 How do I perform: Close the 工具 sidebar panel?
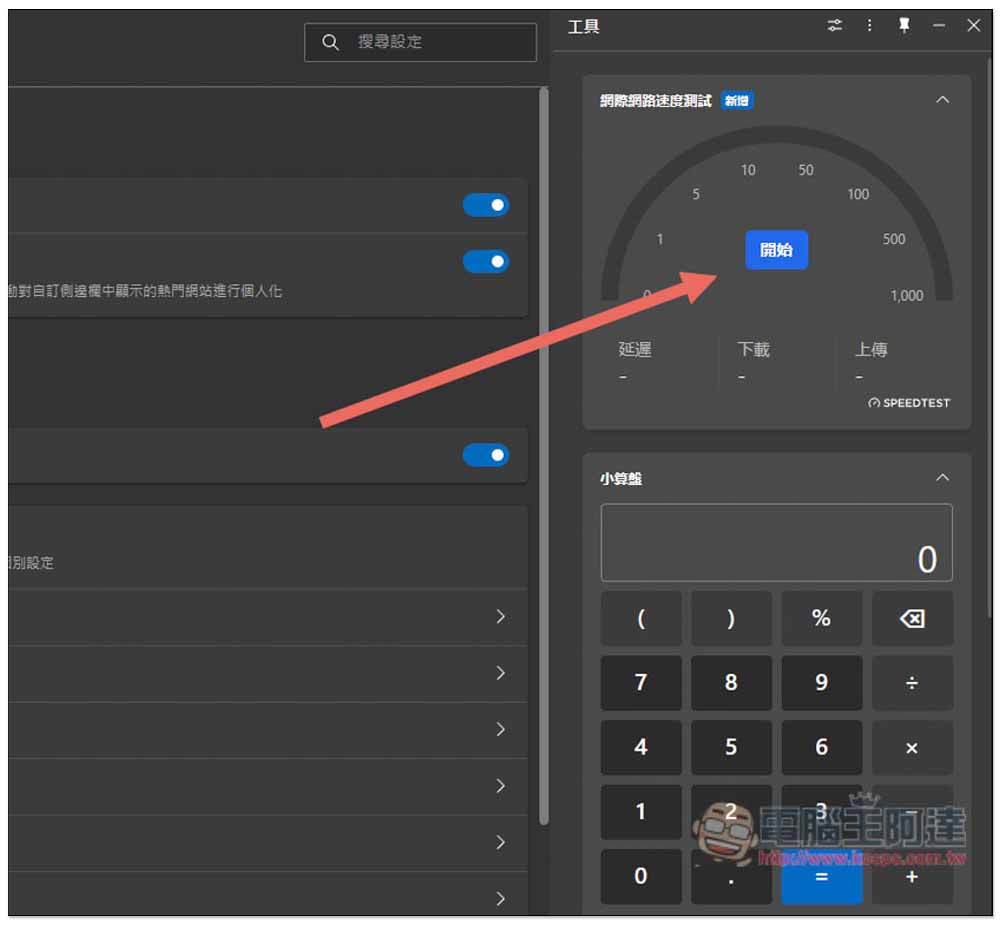973,26
